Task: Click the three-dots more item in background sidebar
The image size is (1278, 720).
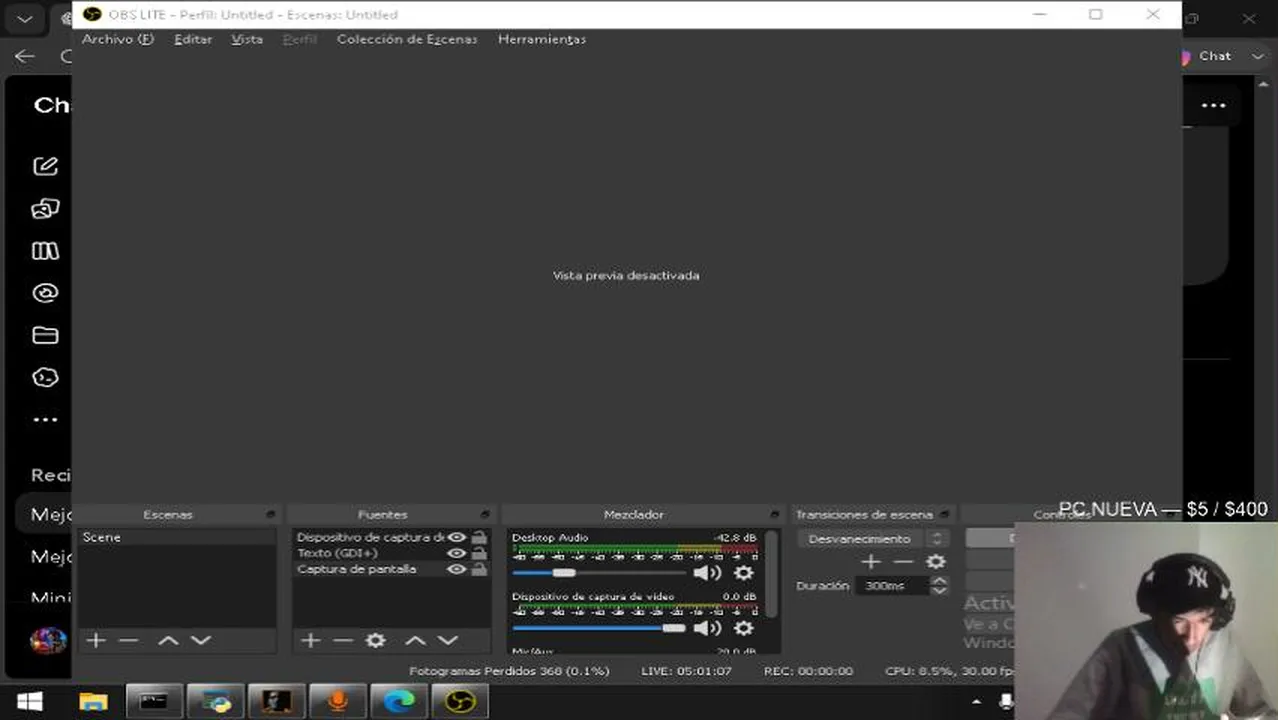Action: coord(45,420)
